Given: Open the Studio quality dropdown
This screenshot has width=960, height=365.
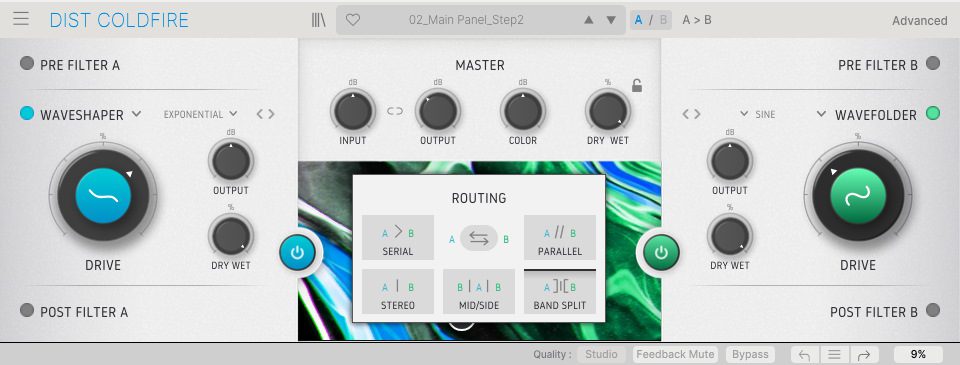Looking at the screenshot, I should (601, 354).
